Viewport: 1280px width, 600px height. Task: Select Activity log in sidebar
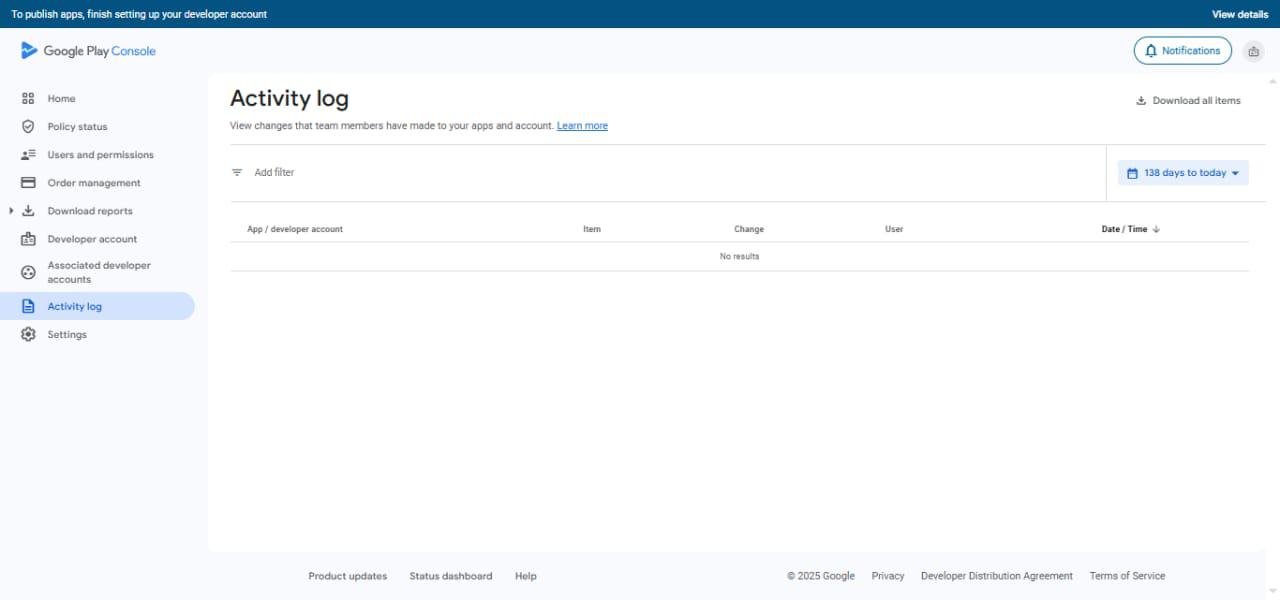(x=98, y=307)
